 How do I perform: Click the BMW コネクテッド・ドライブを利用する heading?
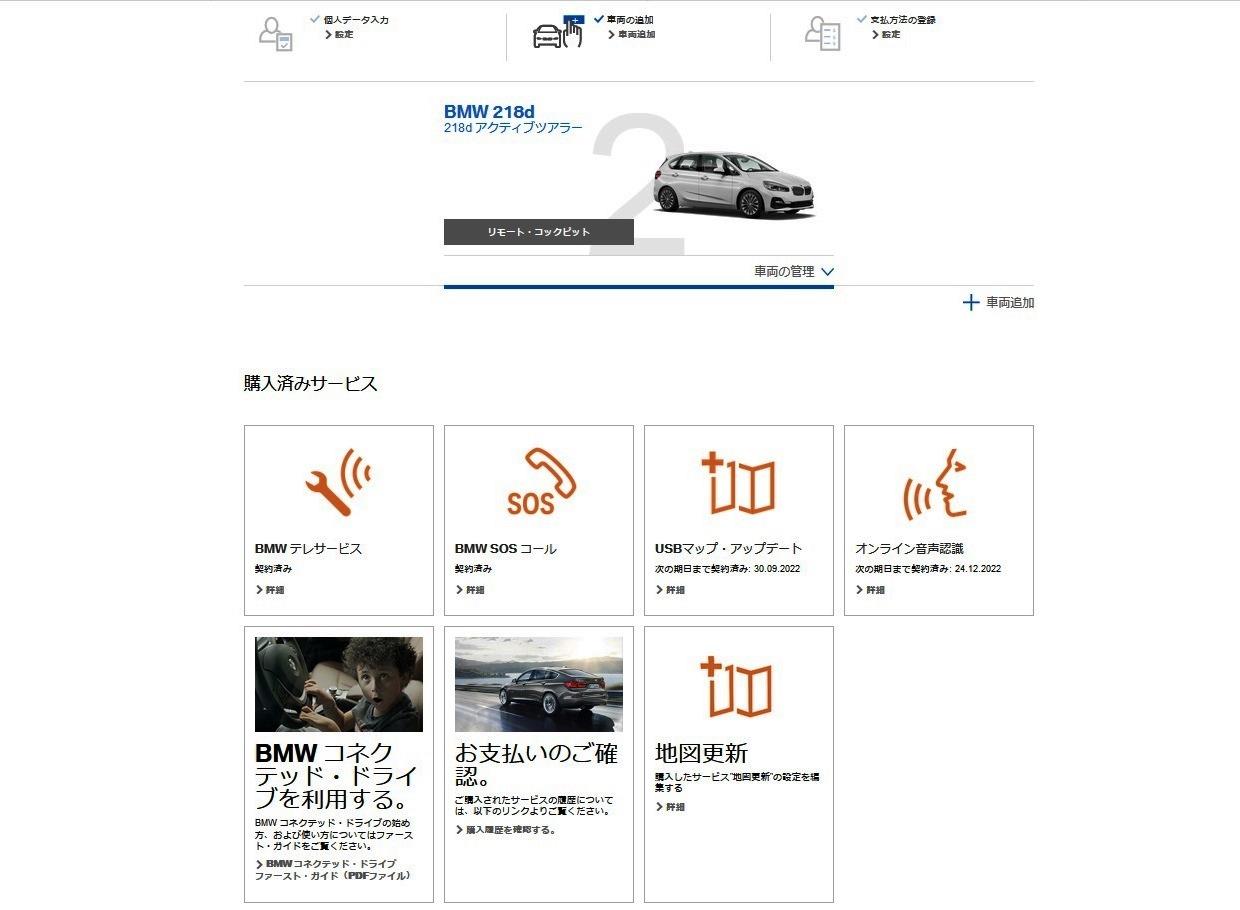pyautogui.click(x=336, y=776)
